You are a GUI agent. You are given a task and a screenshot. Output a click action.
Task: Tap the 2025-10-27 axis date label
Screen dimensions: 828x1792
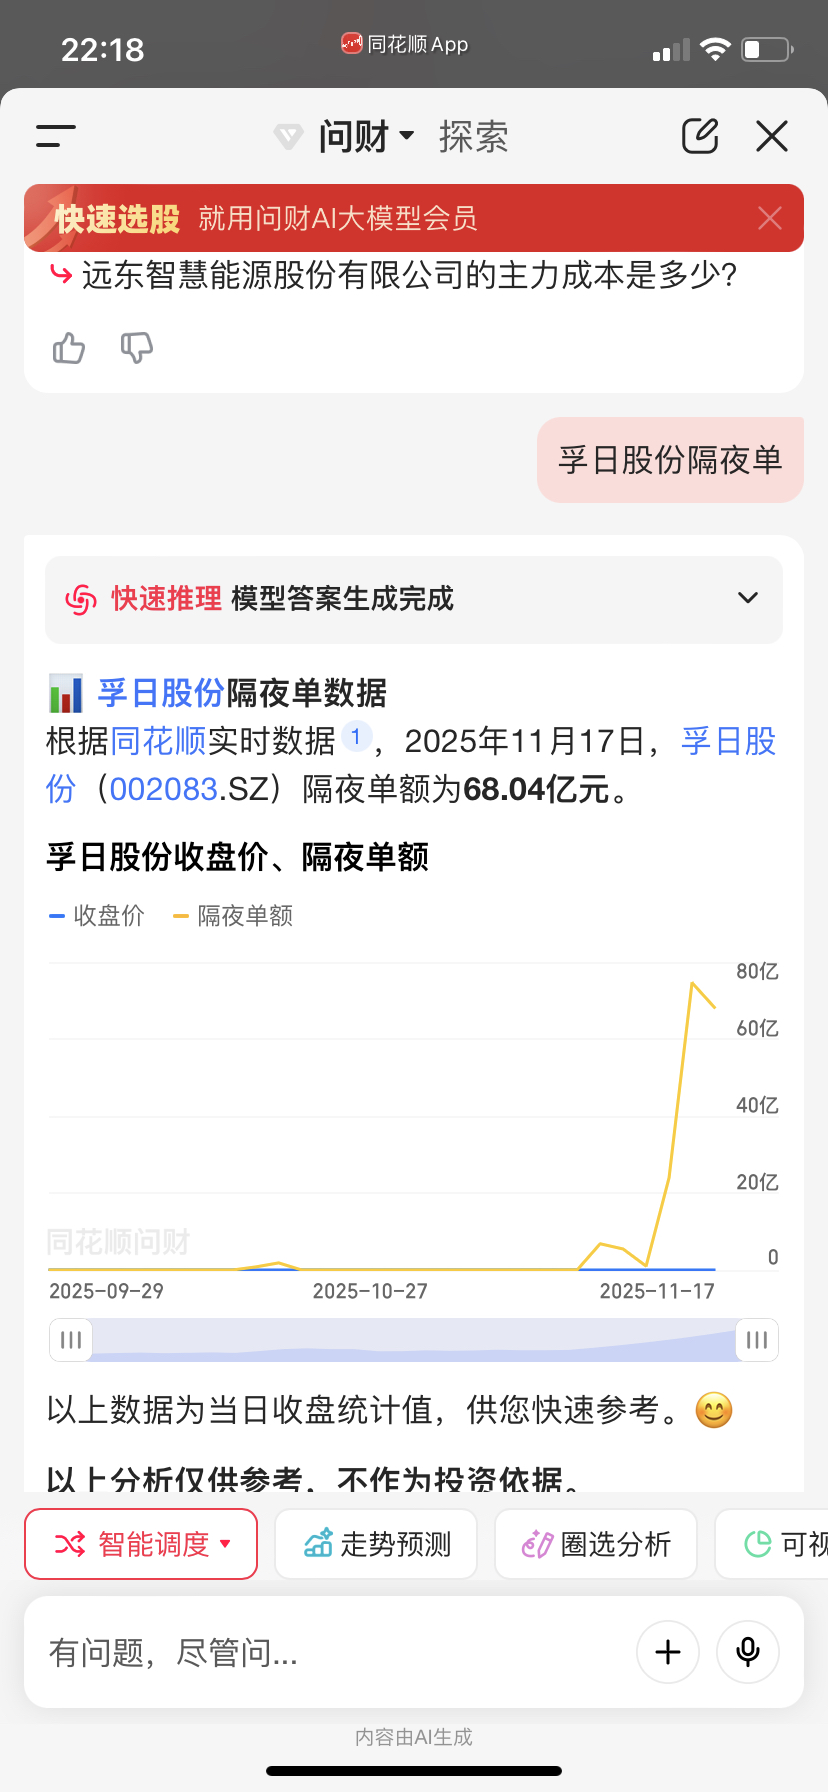[x=370, y=1291]
